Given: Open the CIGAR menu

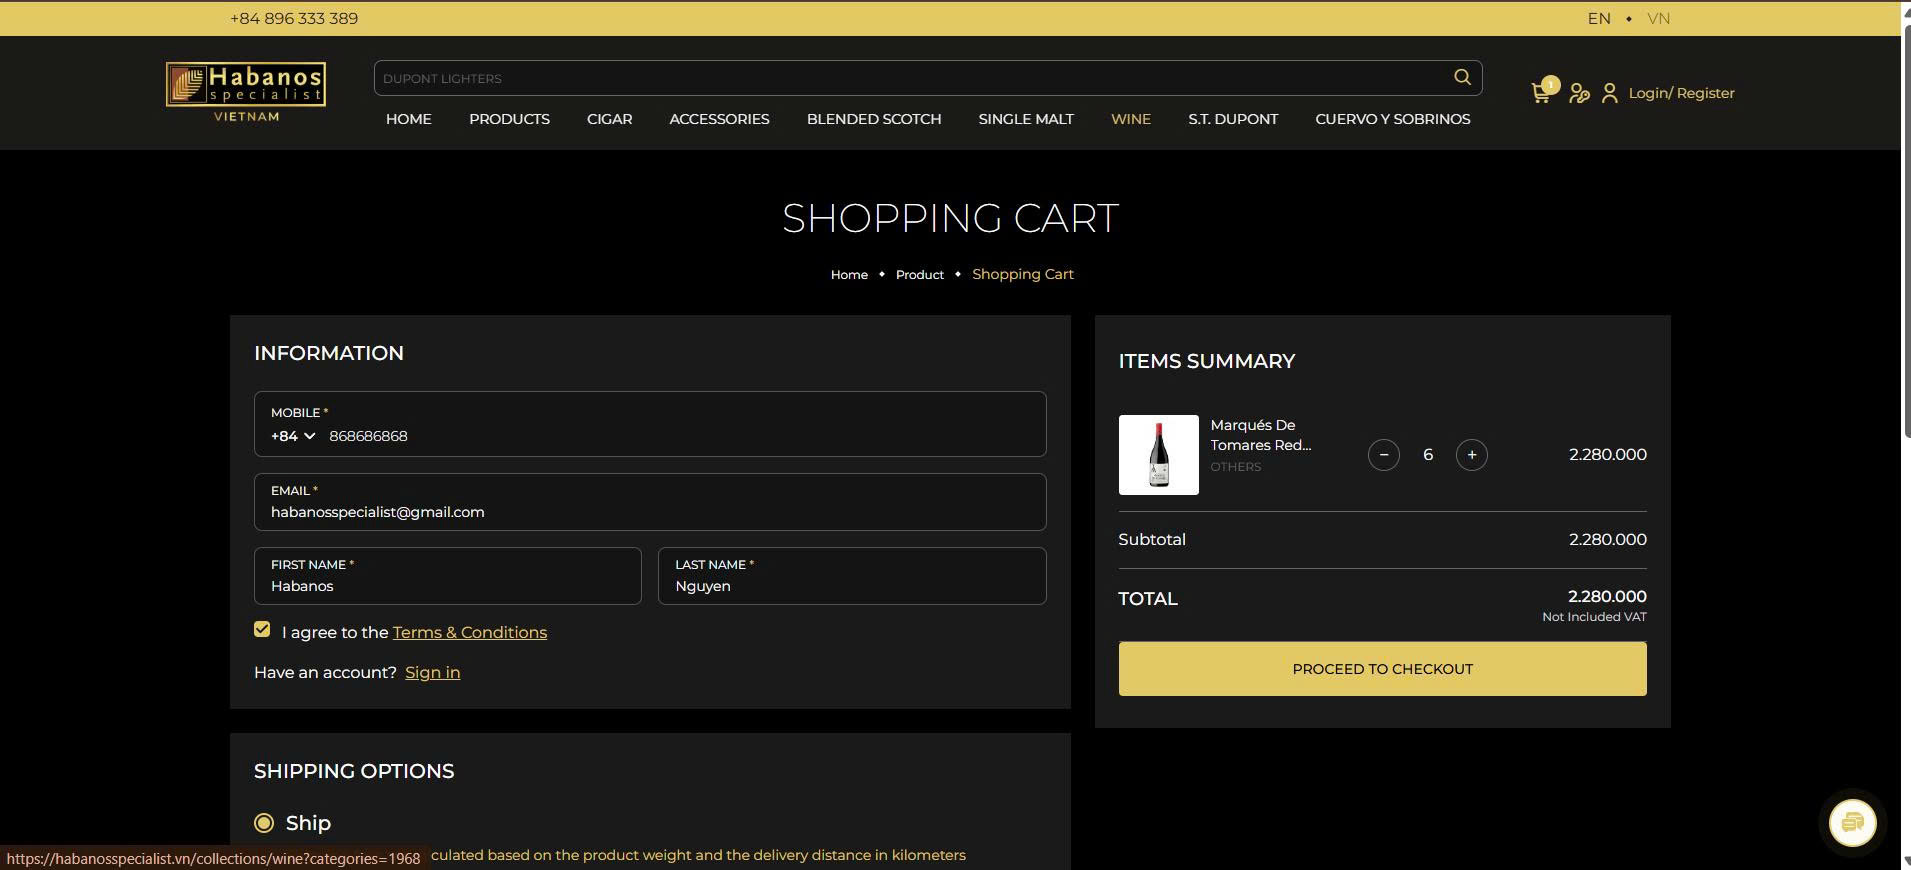Looking at the screenshot, I should 609,119.
